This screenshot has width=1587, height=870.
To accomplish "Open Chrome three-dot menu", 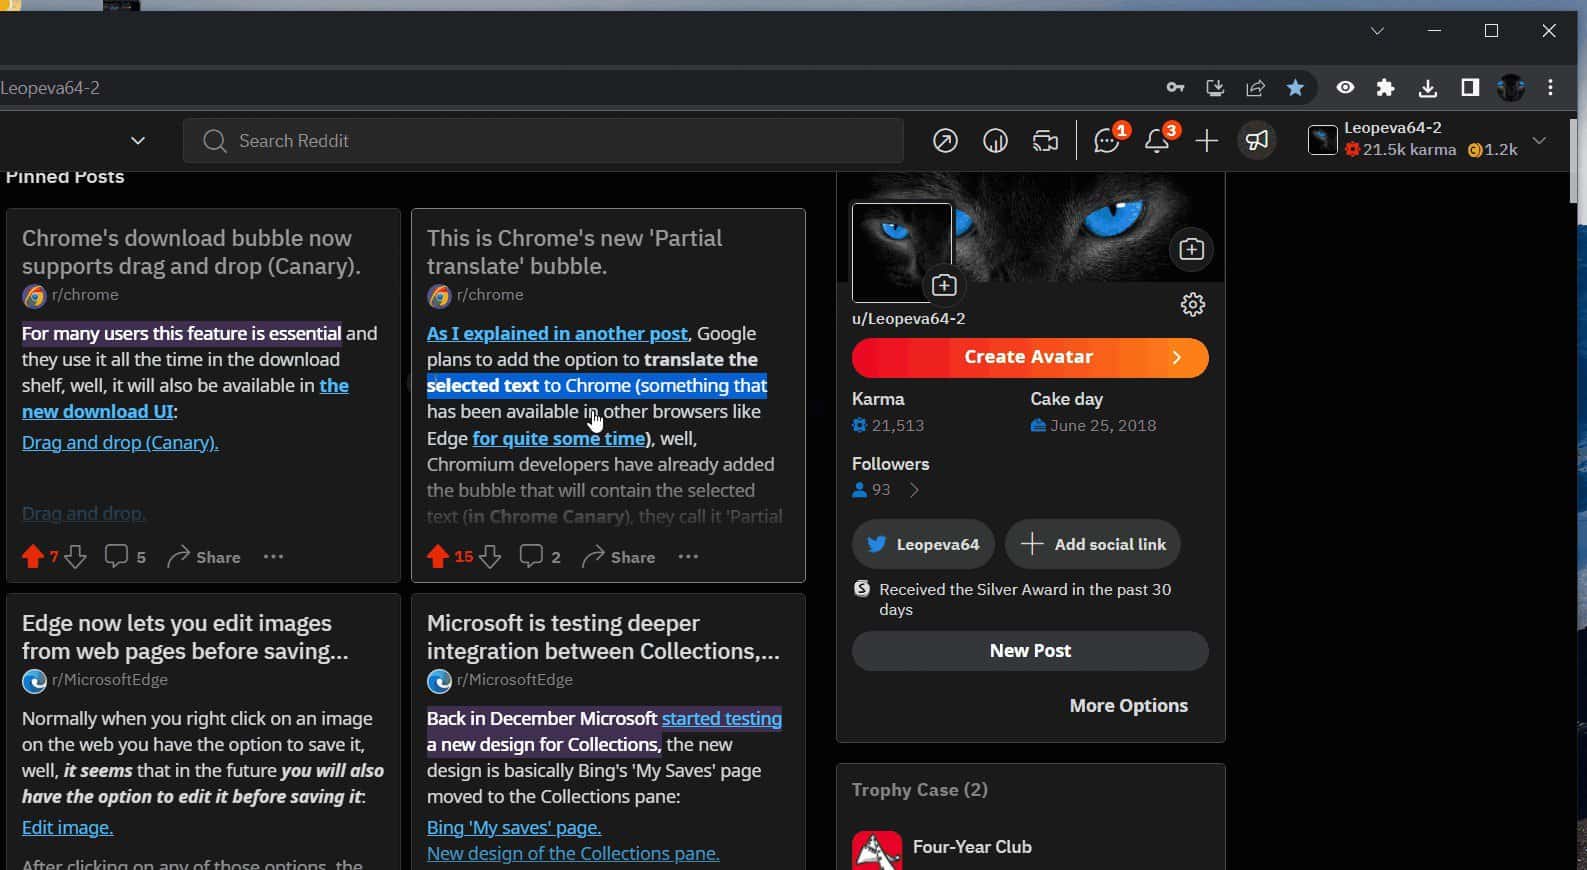I will pyautogui.click(x=1551, y=88).
